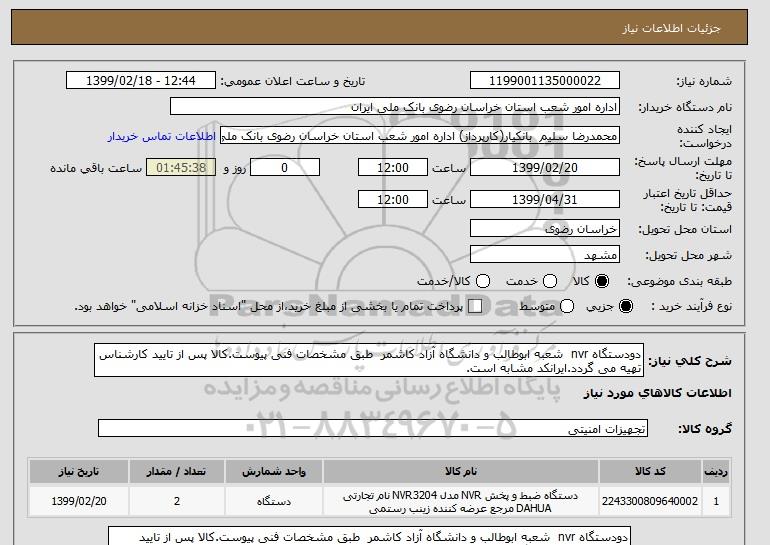Click the جزئیات اطلاعات نیاز header title
The height and width of the screenshot is (545, 770).
pos(671,28)
